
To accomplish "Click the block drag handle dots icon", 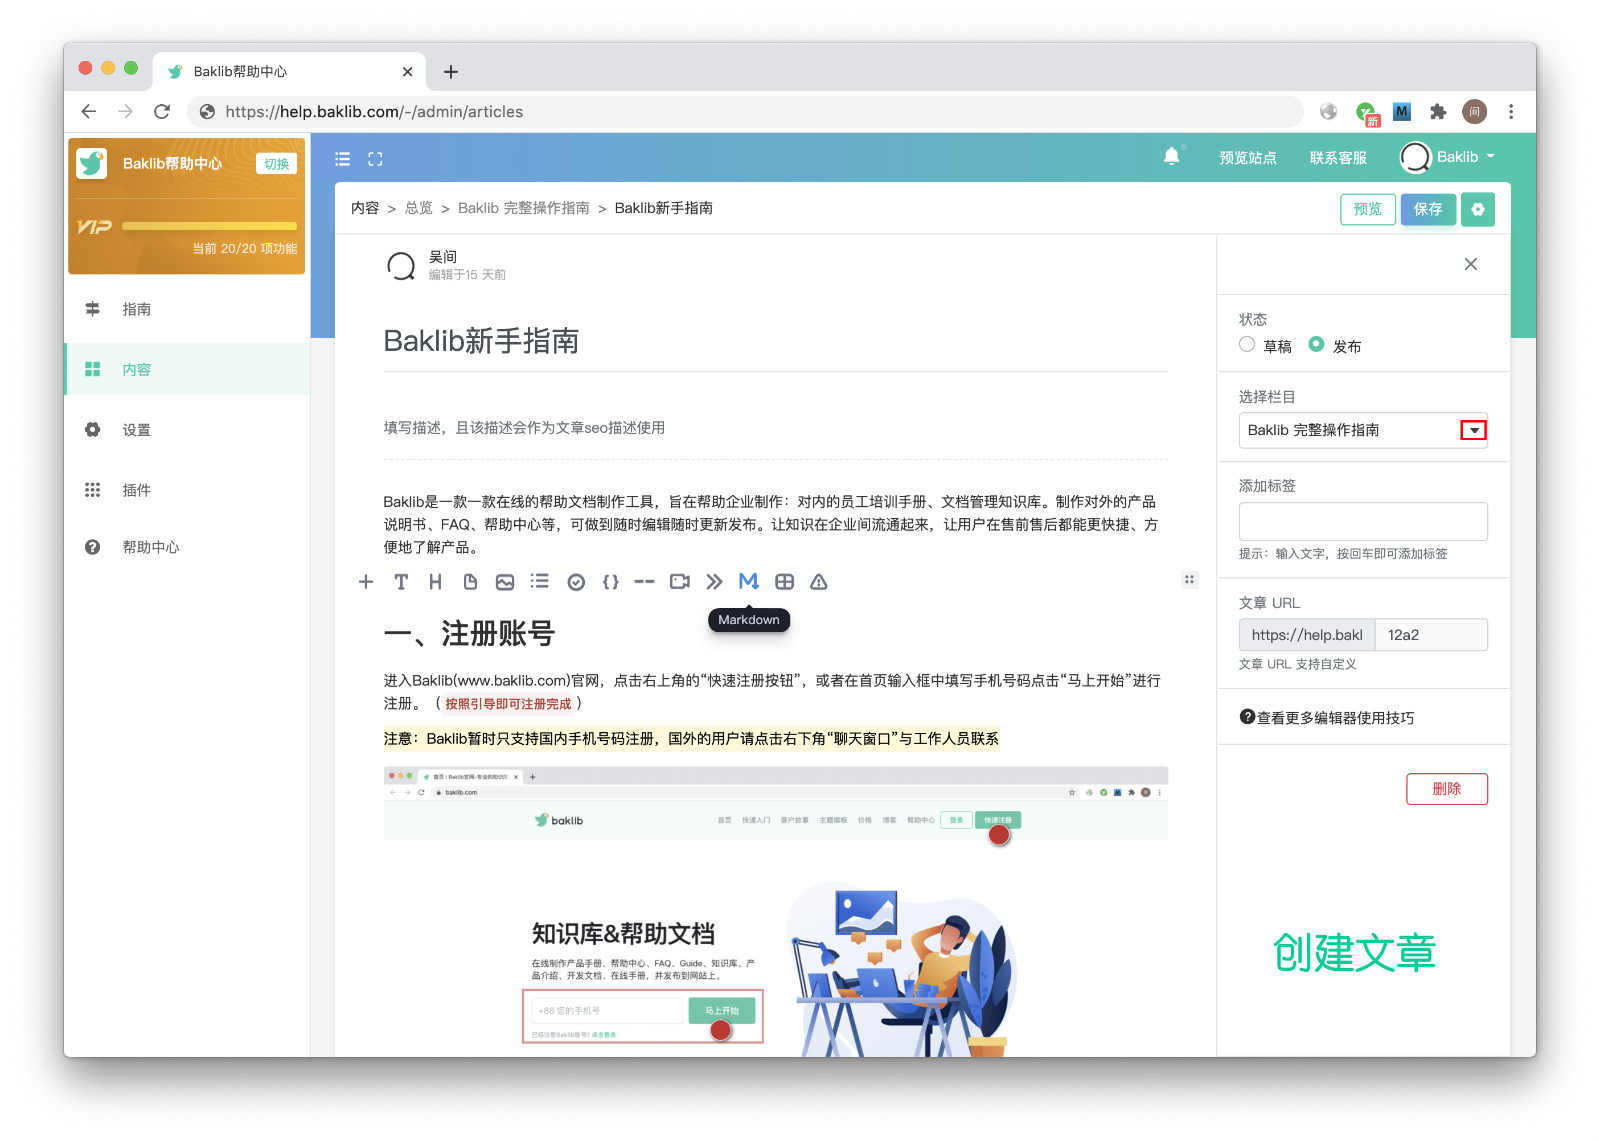I will click(x=1189, y=579).
